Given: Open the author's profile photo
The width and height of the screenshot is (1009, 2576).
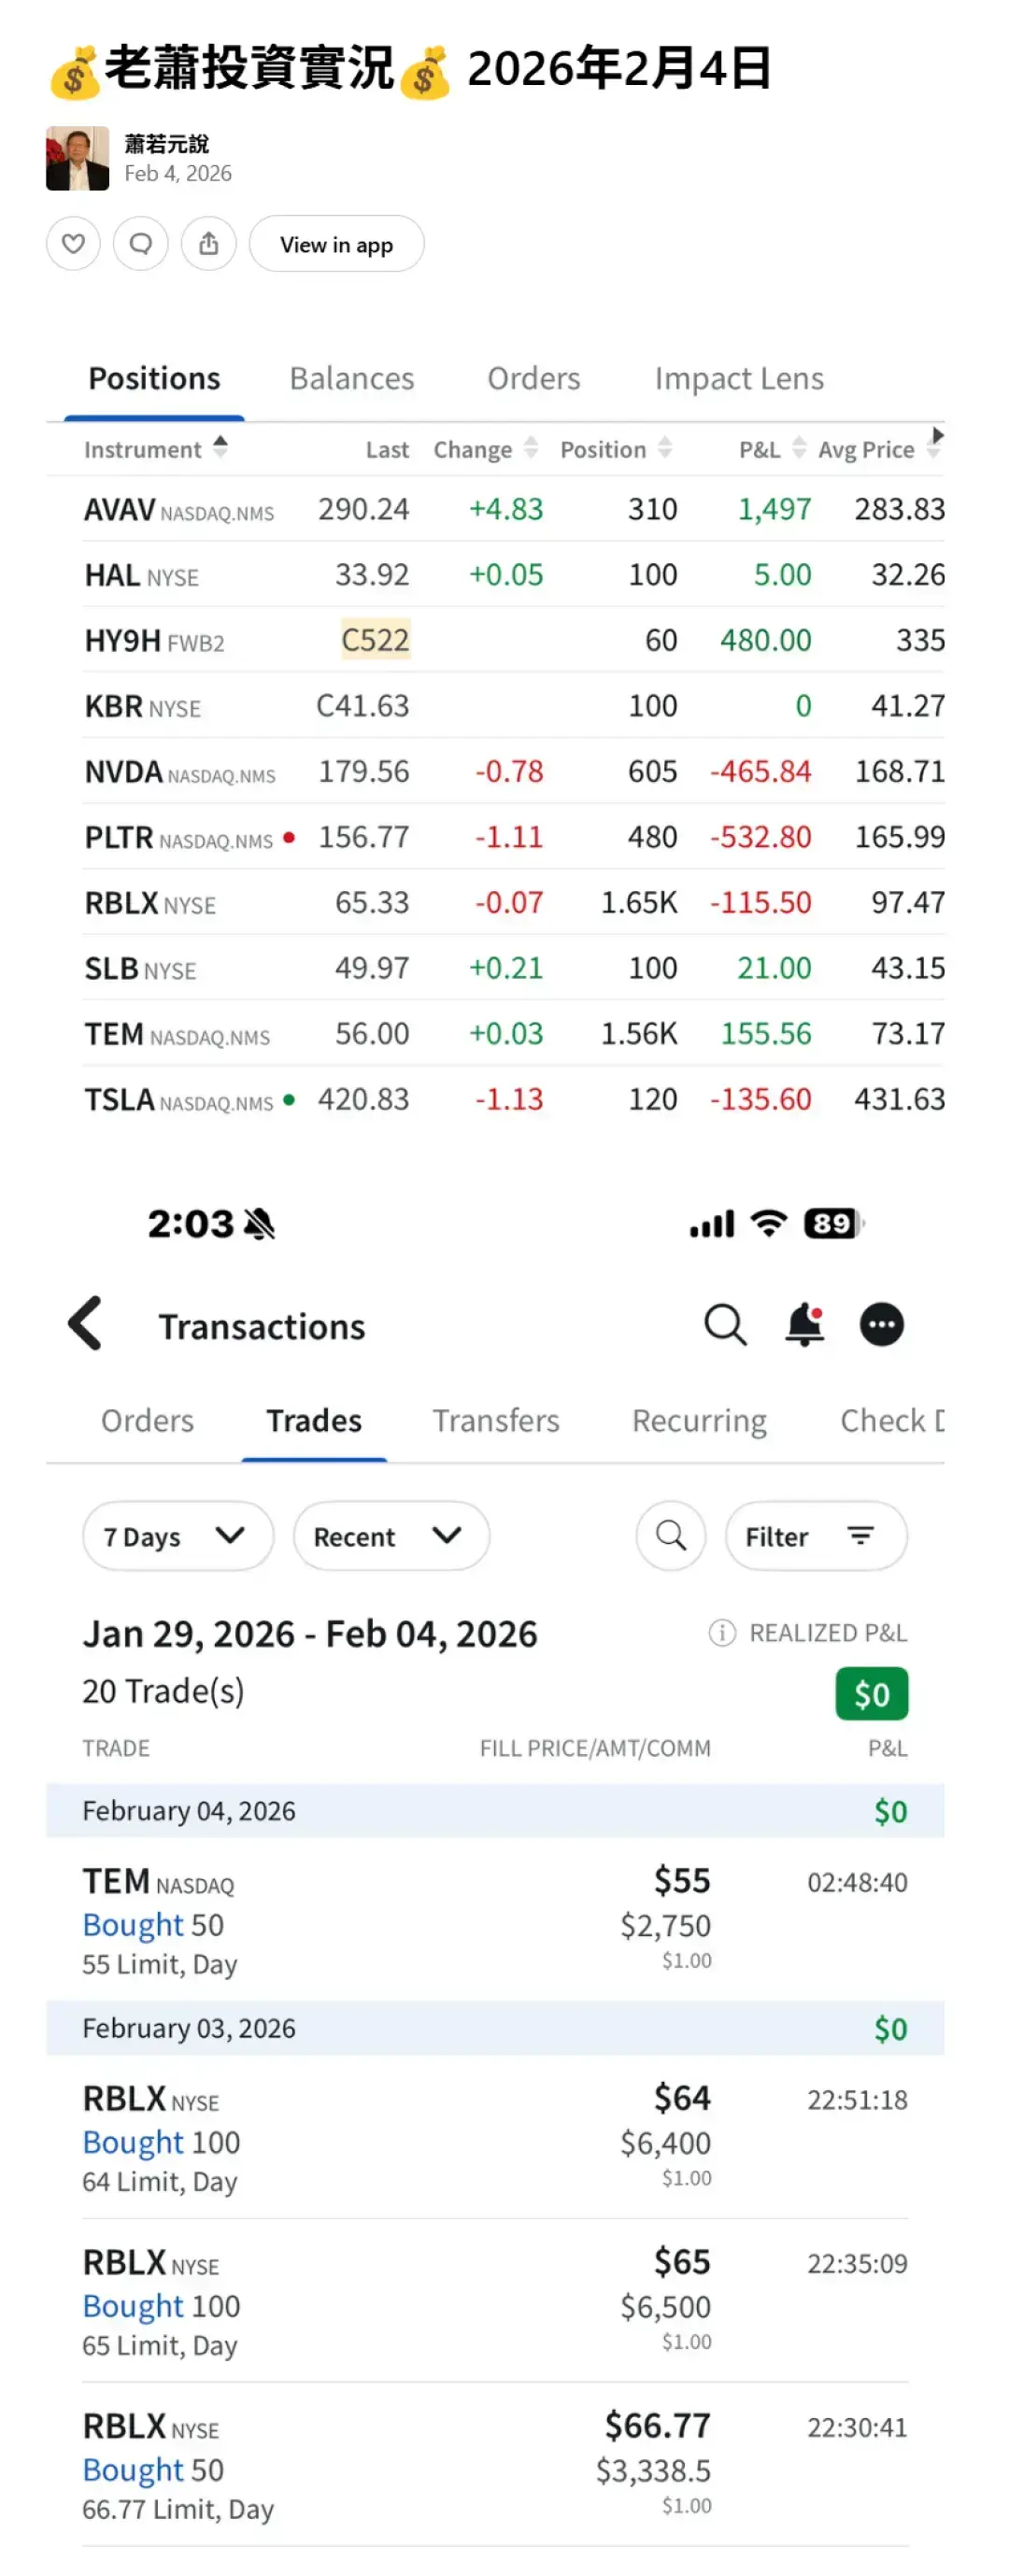Looking at the screenshot, I should [x=78, y=158].
